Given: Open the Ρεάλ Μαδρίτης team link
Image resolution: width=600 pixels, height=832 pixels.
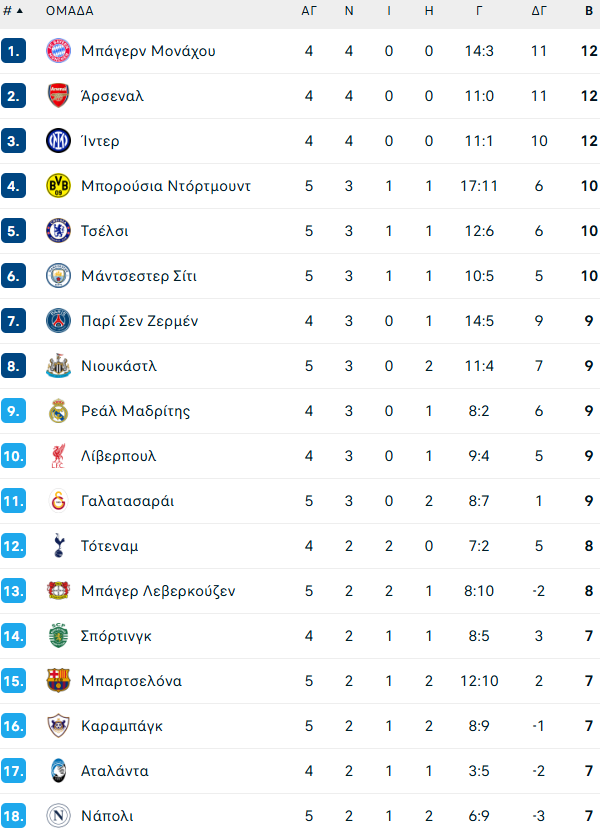Looking at the screenshot, I should [x=135, y=411].
